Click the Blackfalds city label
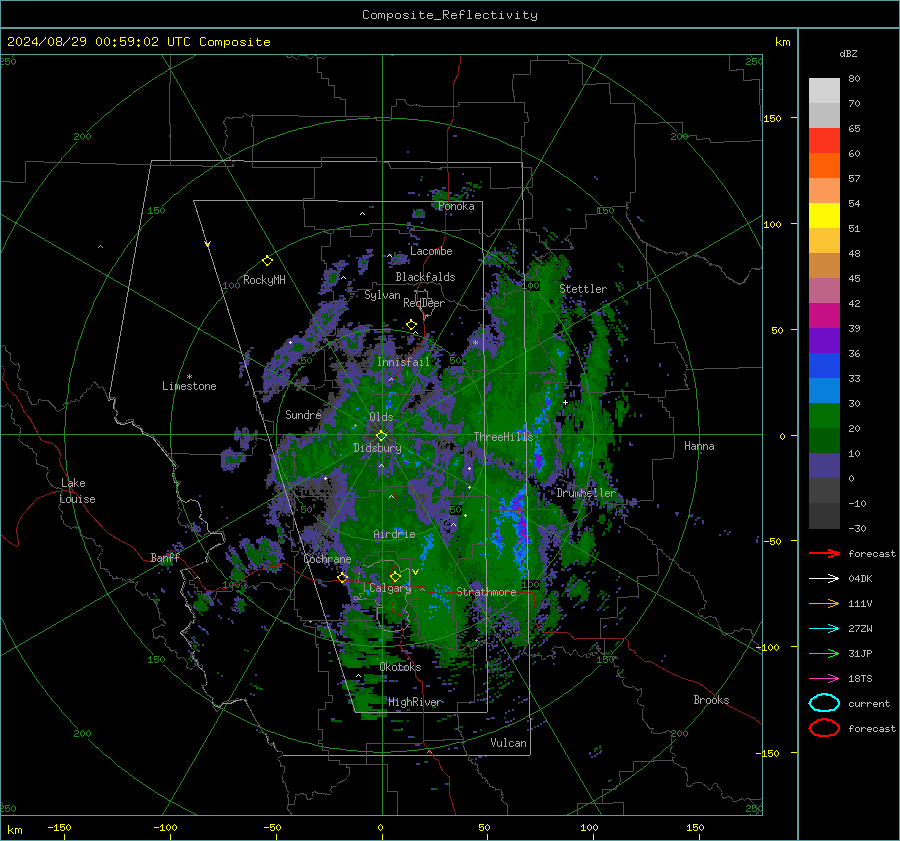The width and height of the screenshot is (900, 841). click(425, 277)
